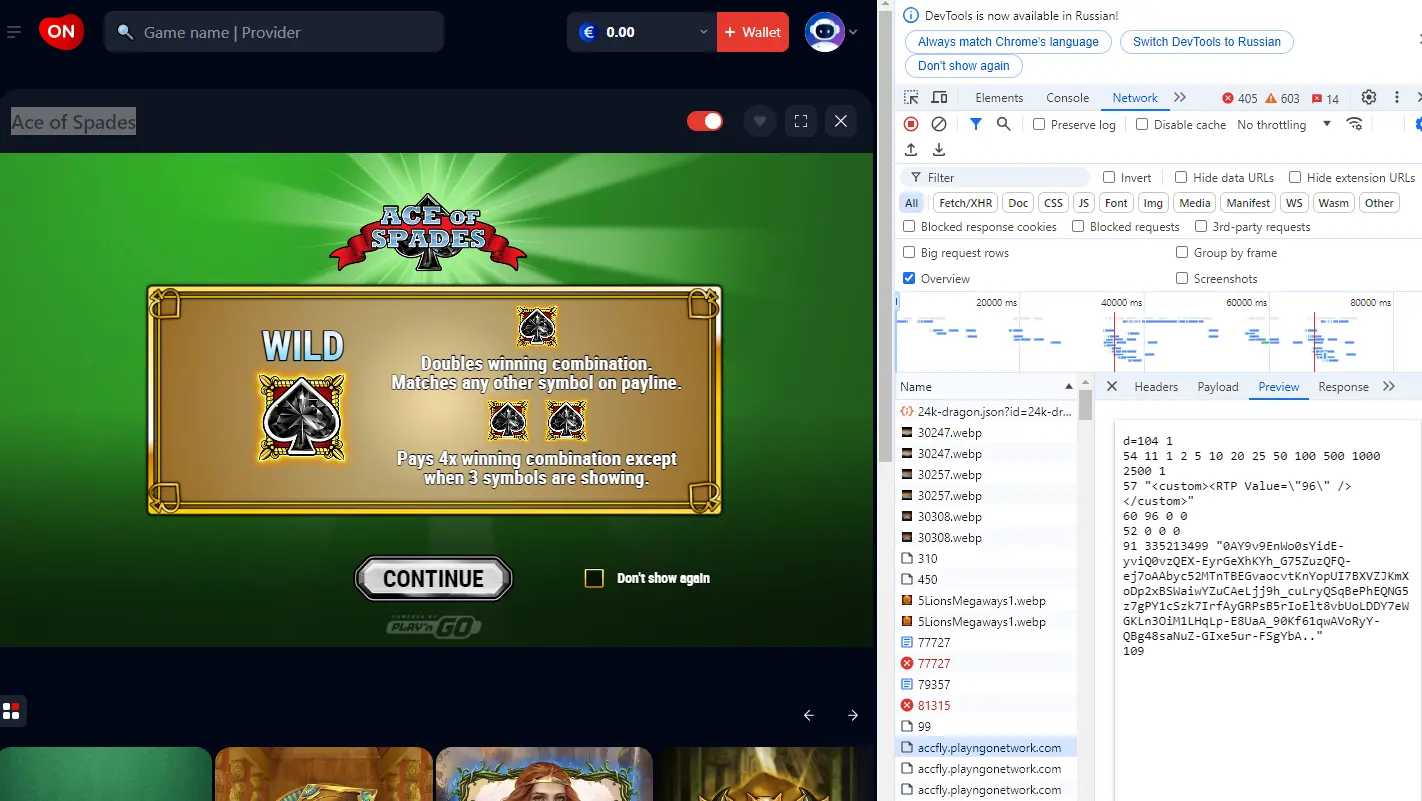Click the game name search field
Image resolution: width=1422 pixels, height=801 pixels.
point(274,32)
